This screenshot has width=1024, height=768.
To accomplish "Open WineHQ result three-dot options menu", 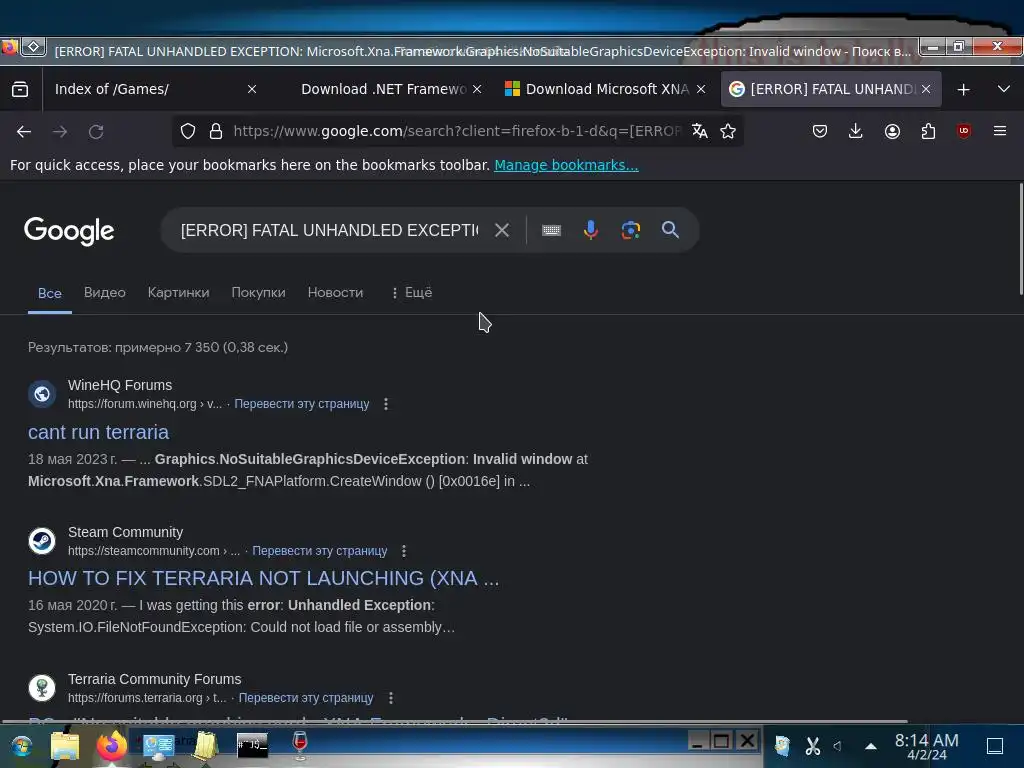I will (386, 404).
